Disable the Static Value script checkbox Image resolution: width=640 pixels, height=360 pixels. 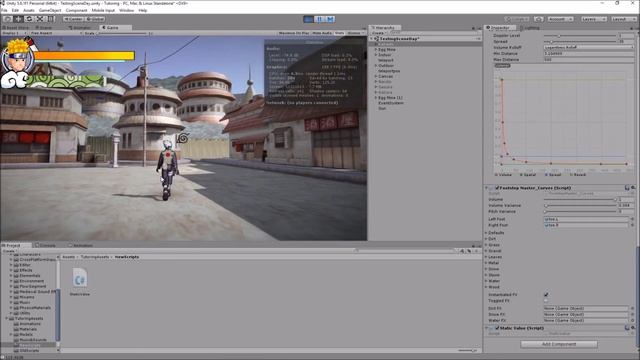tap(497, 328)
